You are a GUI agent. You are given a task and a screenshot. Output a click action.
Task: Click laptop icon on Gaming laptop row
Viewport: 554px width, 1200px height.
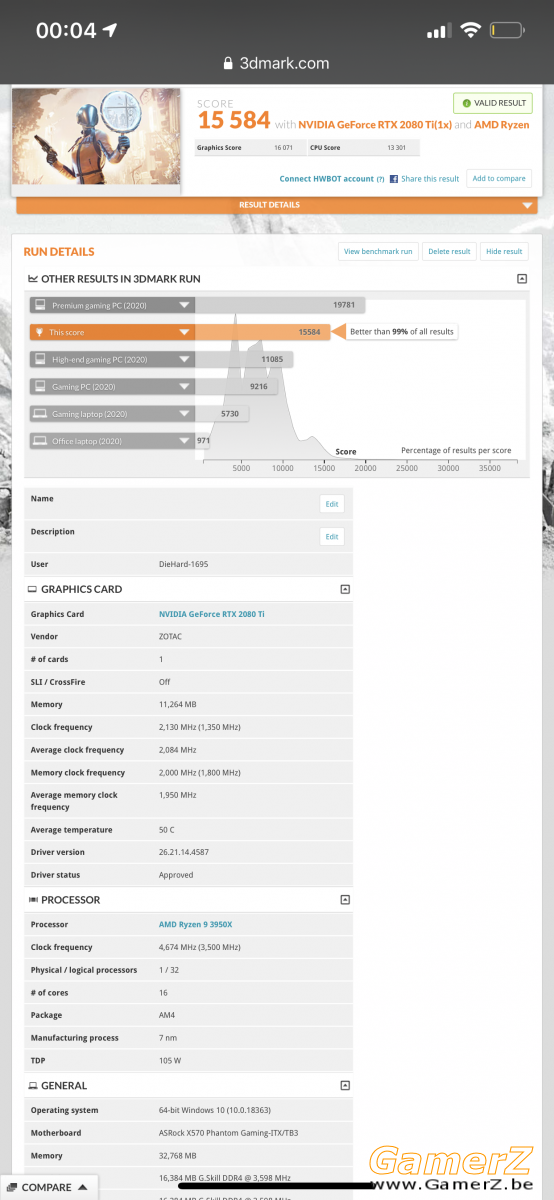40,413
